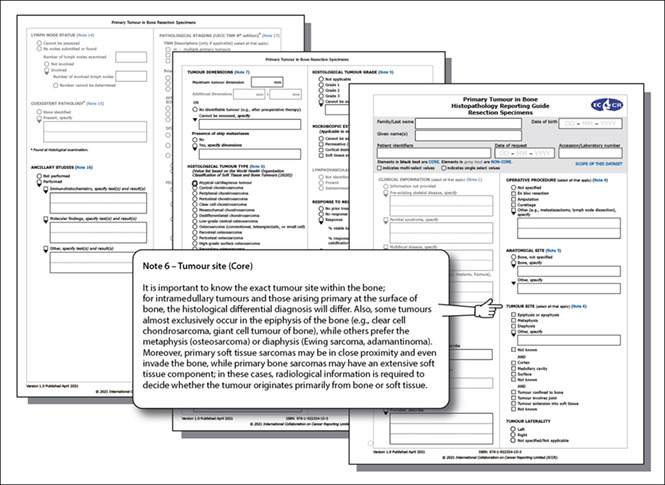This screenshot has width=665, height=485.
Task: Check Tumour extension into soft tissue
Action: (513, 404)
